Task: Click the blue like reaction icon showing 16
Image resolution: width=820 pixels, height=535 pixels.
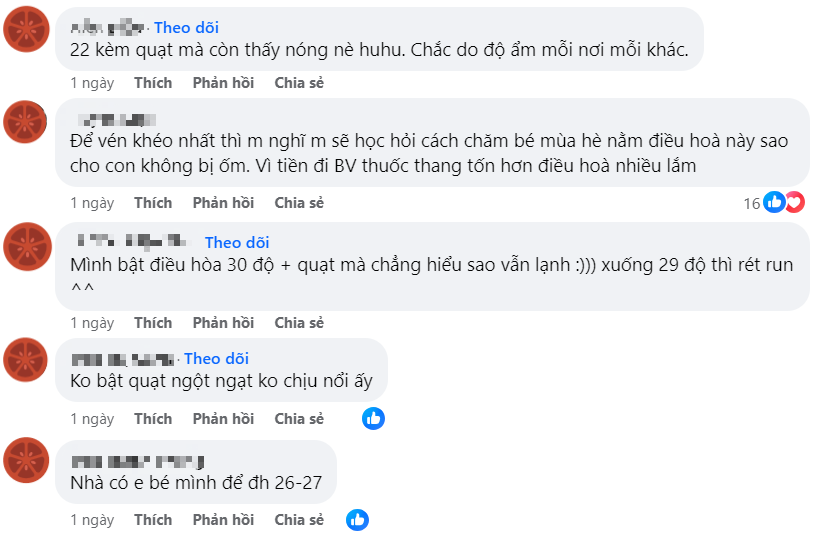Action: [774, 202]
